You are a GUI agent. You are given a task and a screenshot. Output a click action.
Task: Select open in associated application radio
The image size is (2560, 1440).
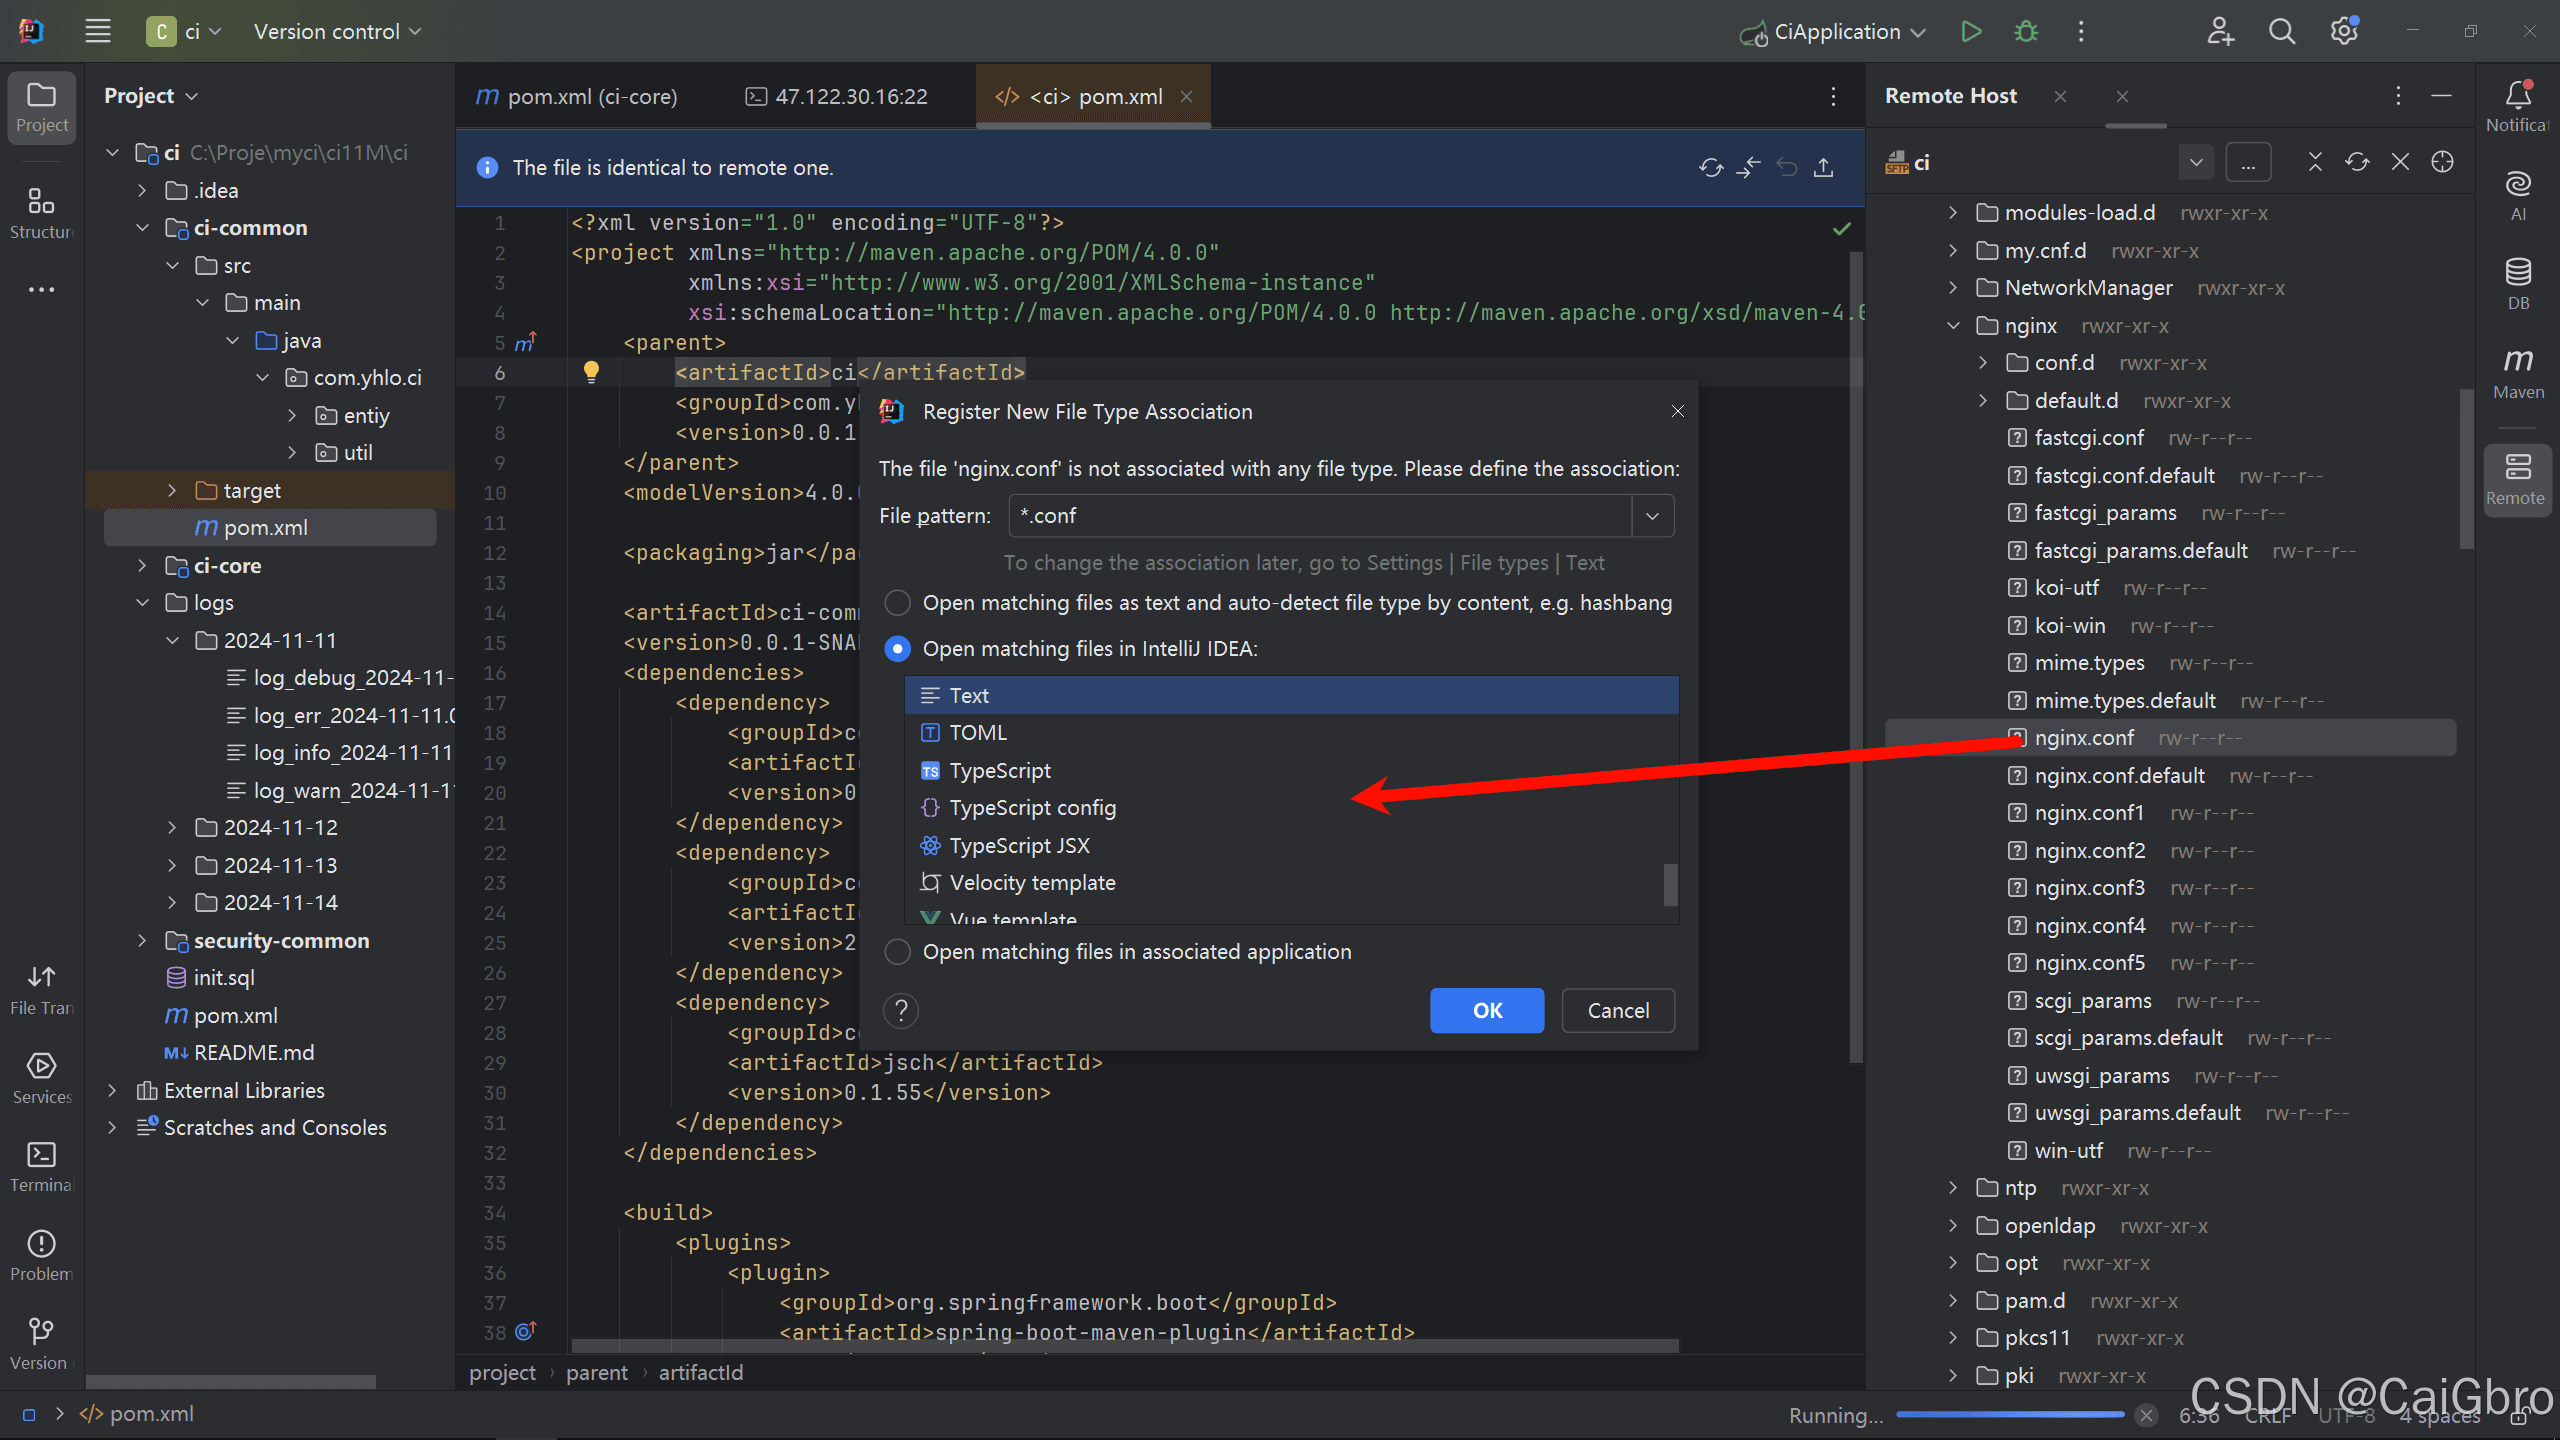tap(897, 952)
